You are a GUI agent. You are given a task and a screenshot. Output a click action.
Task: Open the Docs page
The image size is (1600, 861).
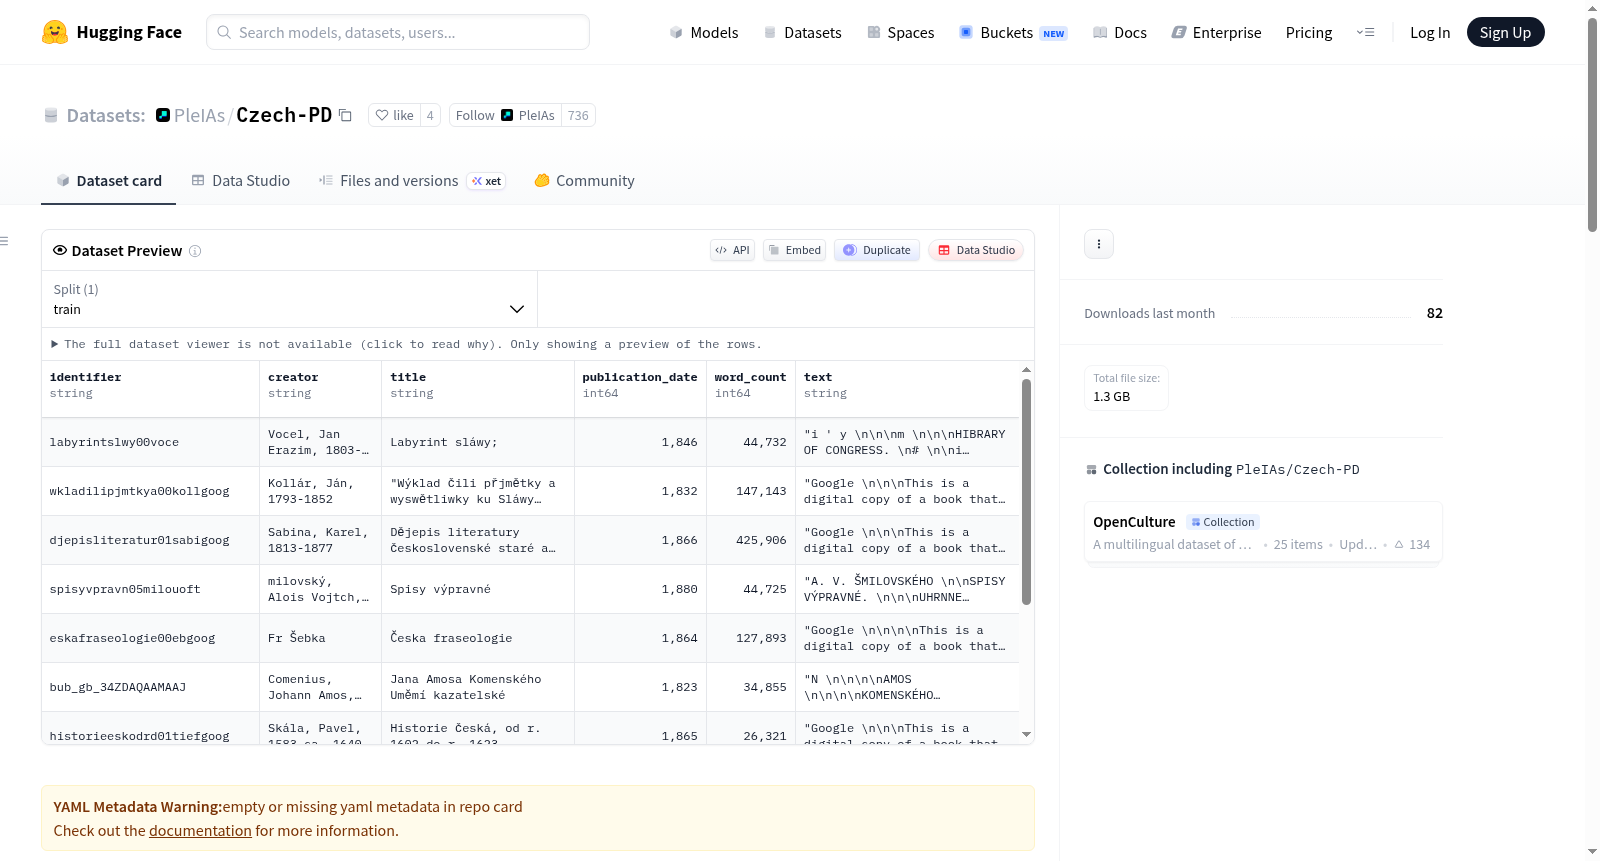[1119, 32]
